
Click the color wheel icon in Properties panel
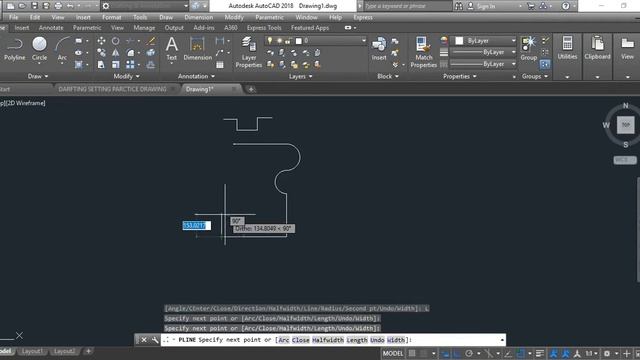tap(444, 40)
